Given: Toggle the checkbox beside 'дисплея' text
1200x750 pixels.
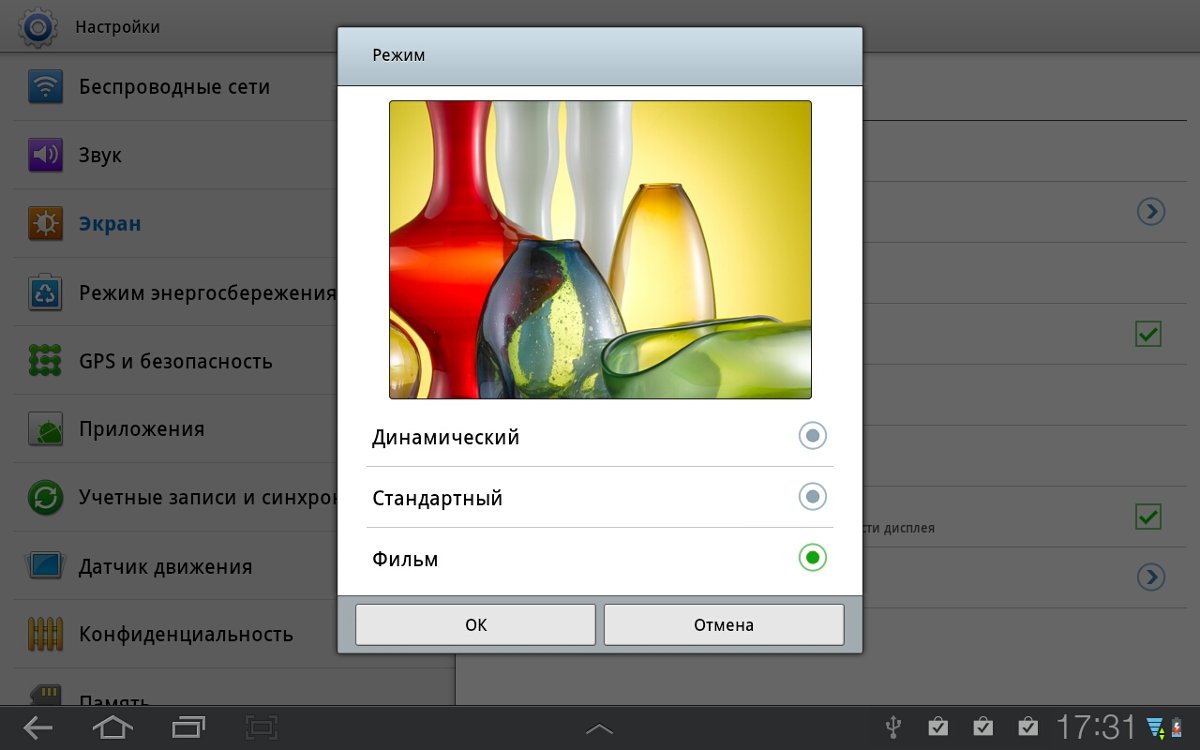Looking at the screenshot, I should click(x=1148, y=517).
